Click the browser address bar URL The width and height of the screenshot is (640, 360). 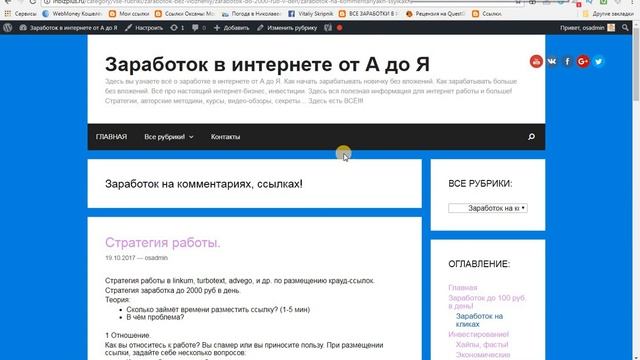[233, 2]
